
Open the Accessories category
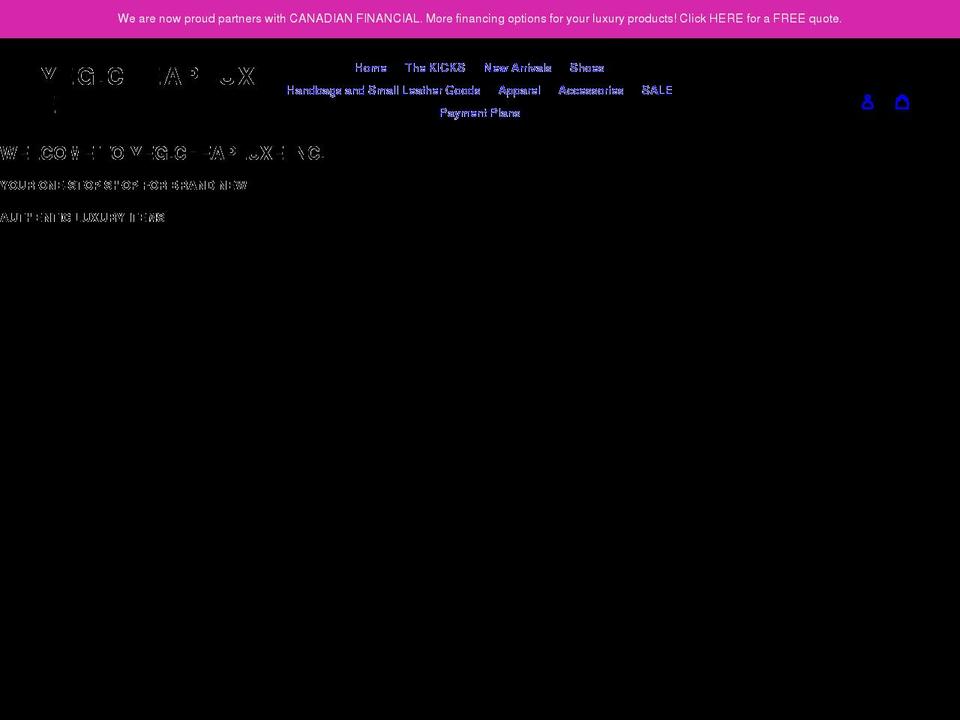[x=590, y=90]
